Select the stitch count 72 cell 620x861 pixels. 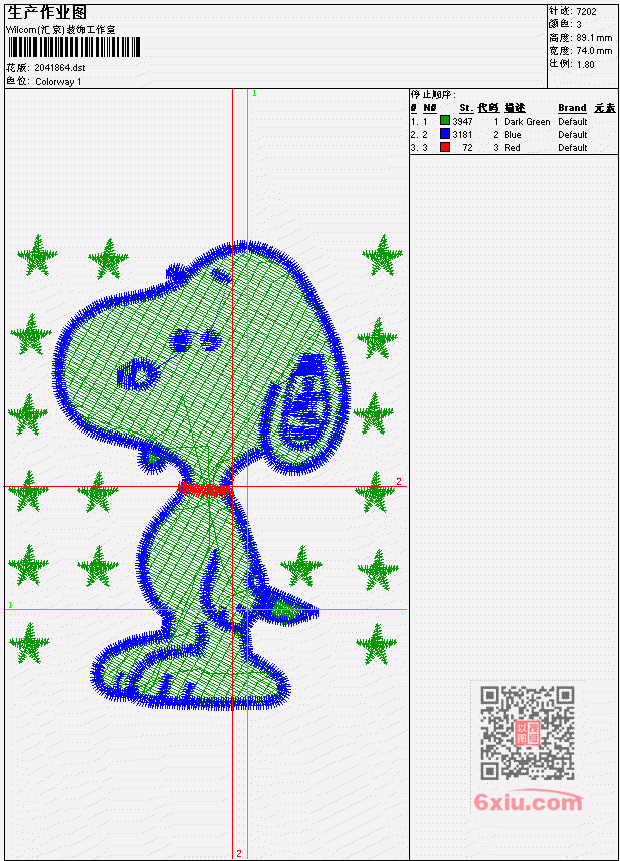tap(467, 147)
